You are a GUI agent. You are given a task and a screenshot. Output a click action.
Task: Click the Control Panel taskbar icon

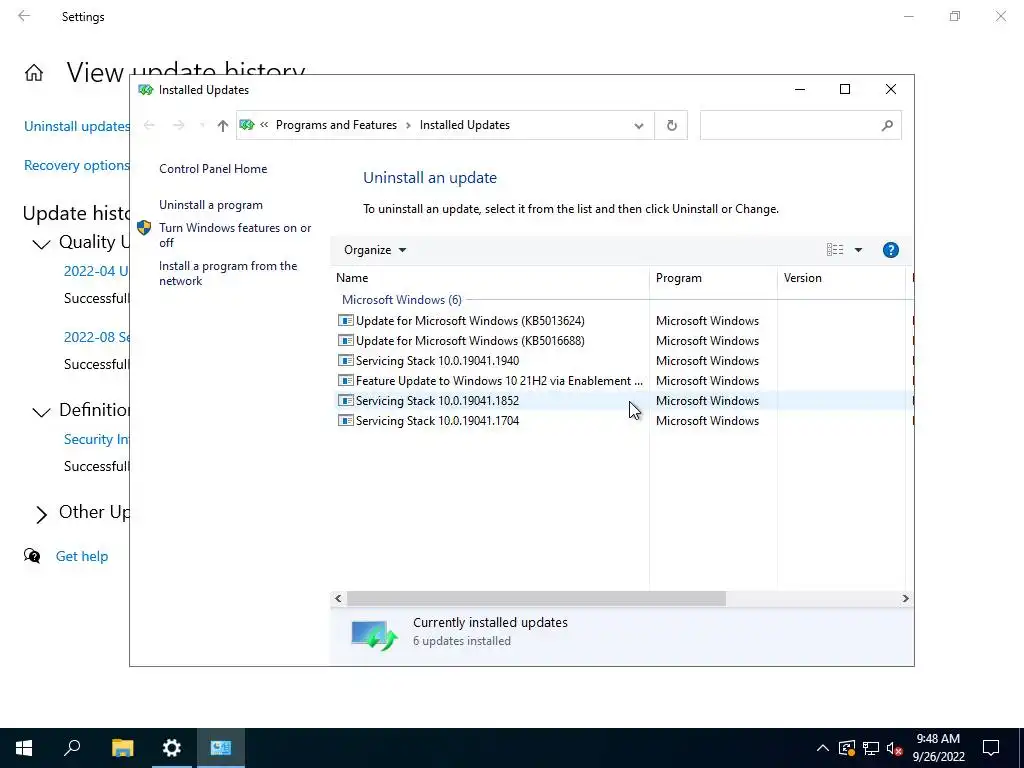point(221,748)
